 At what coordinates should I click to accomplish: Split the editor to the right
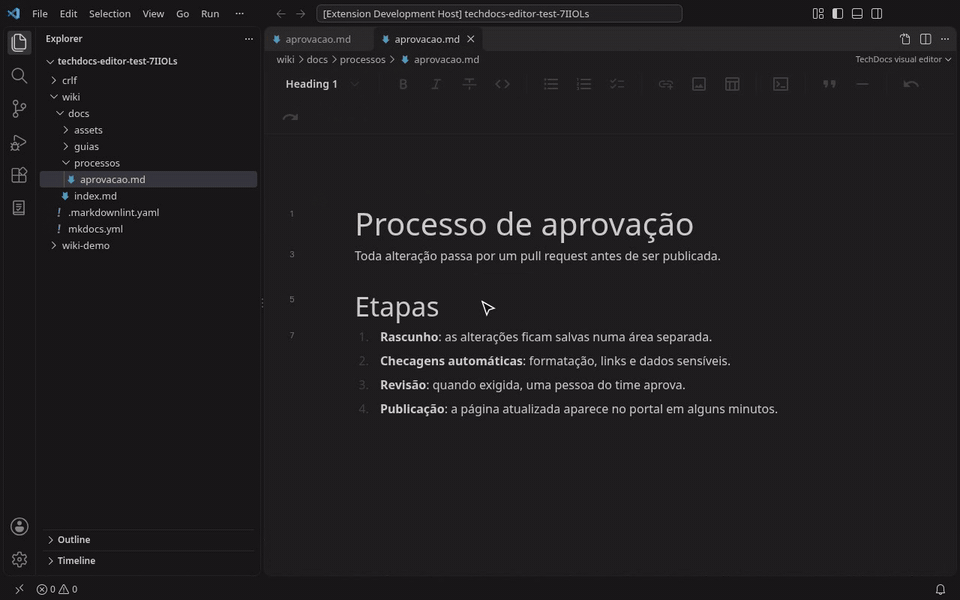pos(926,39)
